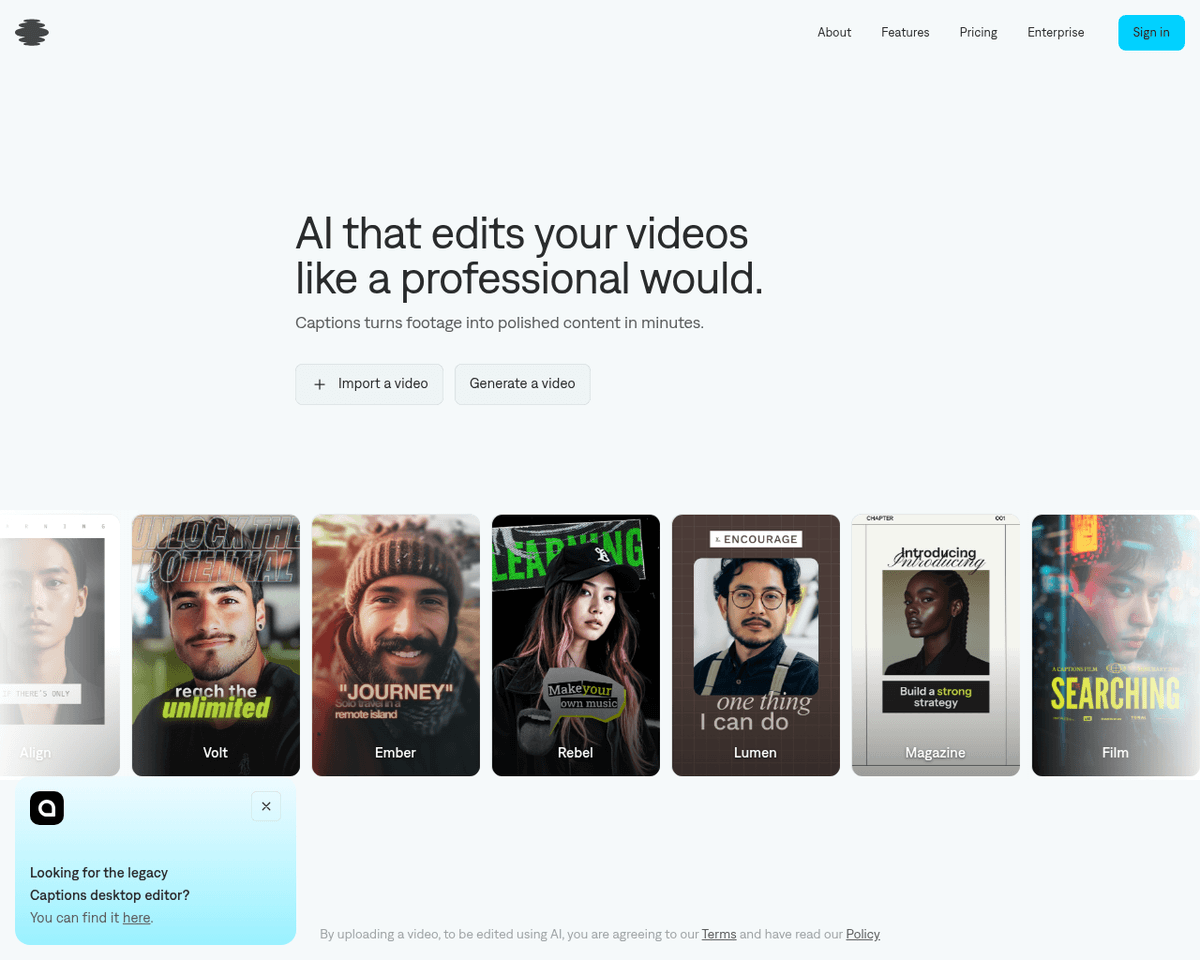The height and width of the screenshot is (960, 1200).
Task: Pick the Ember style template
Action: (396, 645)
